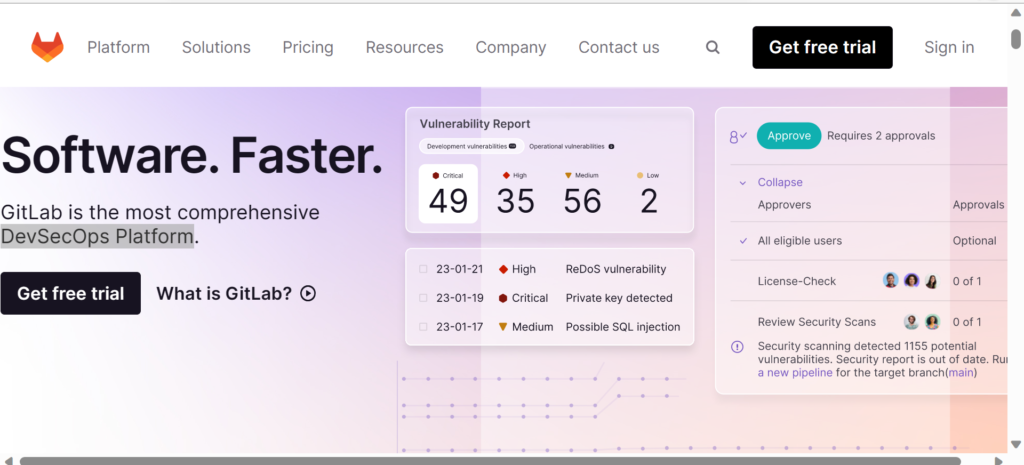1024x465 pixels.
Task: Switch to Operational vulnerabilities tab
Action: (571, 146)
